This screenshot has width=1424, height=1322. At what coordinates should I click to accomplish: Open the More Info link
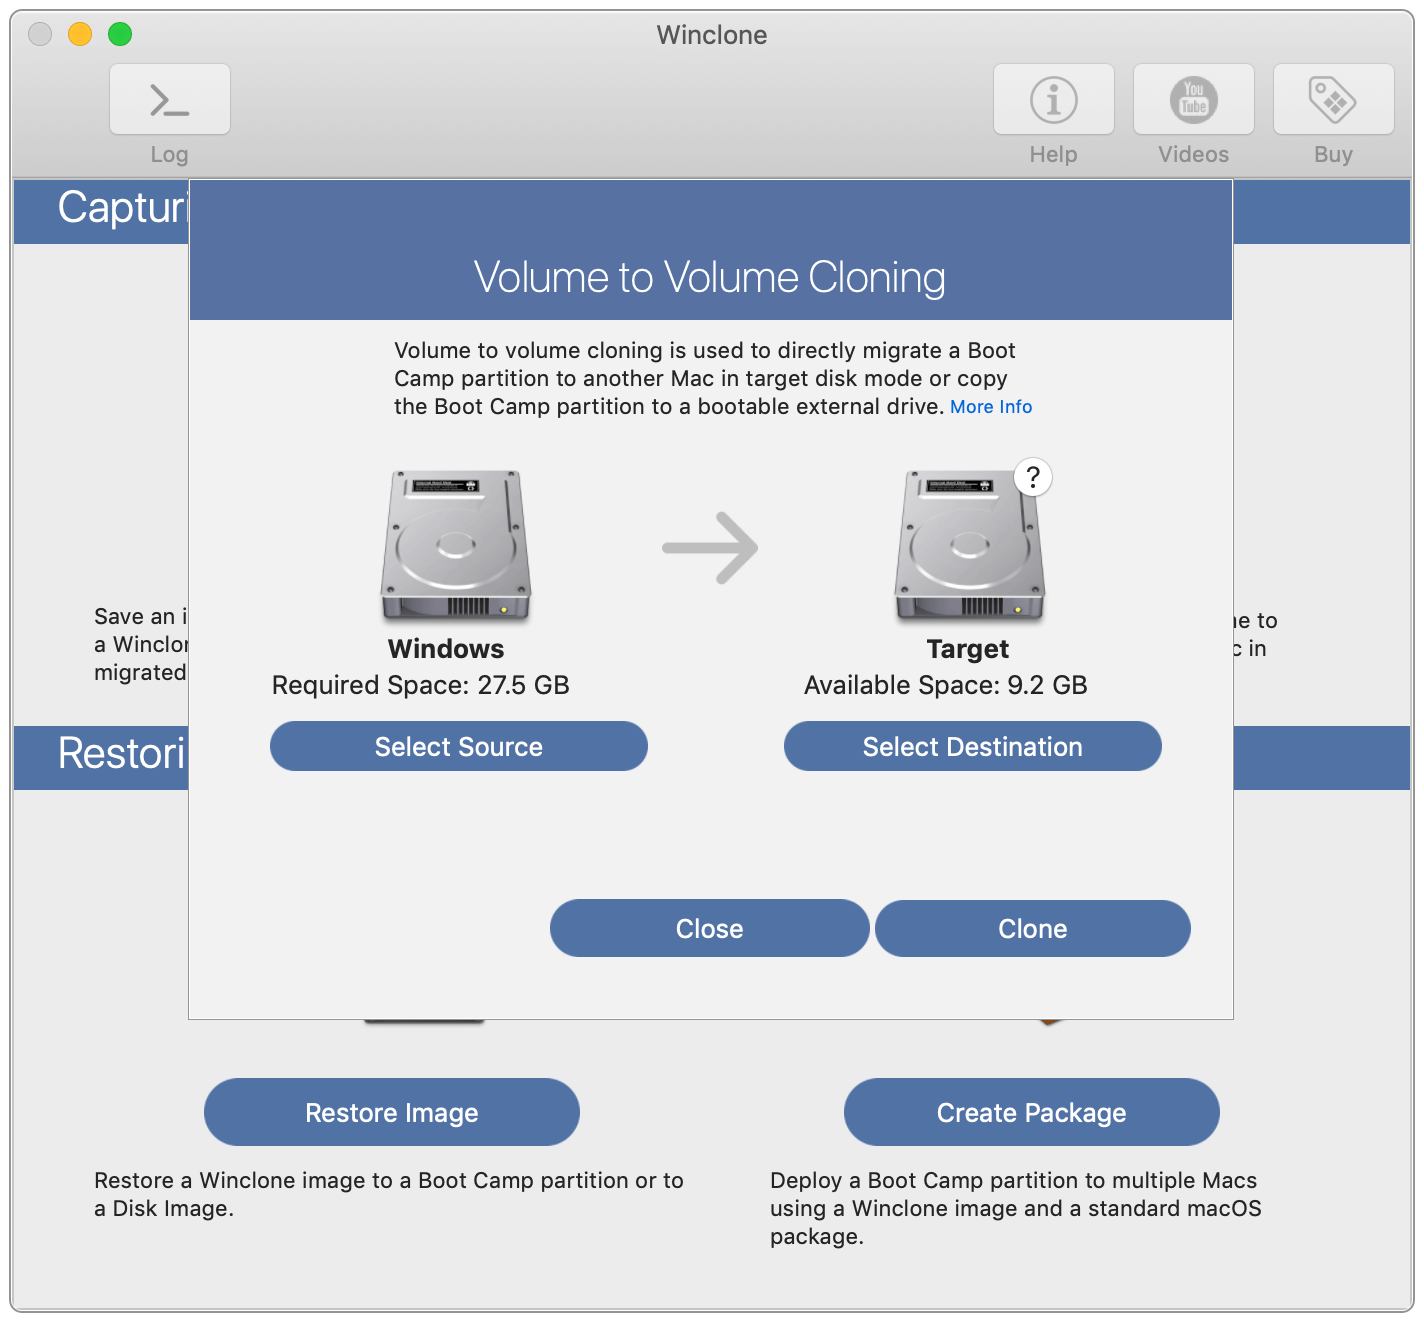[x=991, y=407]
